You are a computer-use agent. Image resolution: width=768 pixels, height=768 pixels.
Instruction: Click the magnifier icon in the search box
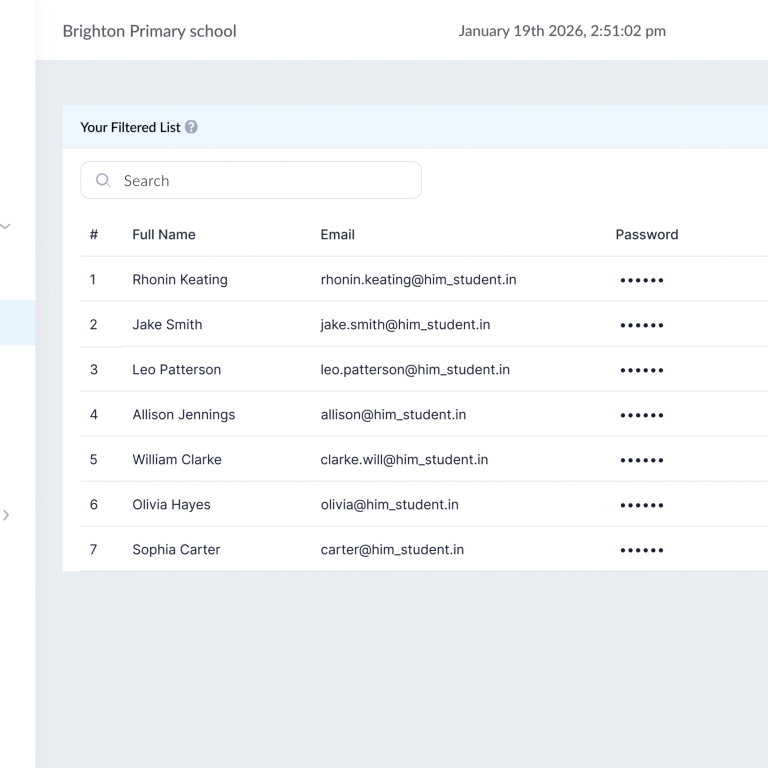[x=102, y=181]
